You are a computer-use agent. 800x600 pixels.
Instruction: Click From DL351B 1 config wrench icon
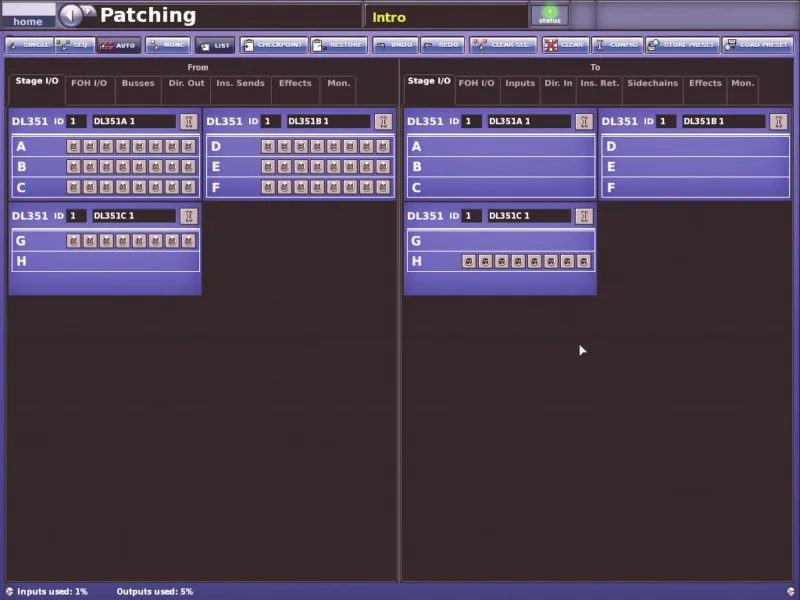coord(383,121)
